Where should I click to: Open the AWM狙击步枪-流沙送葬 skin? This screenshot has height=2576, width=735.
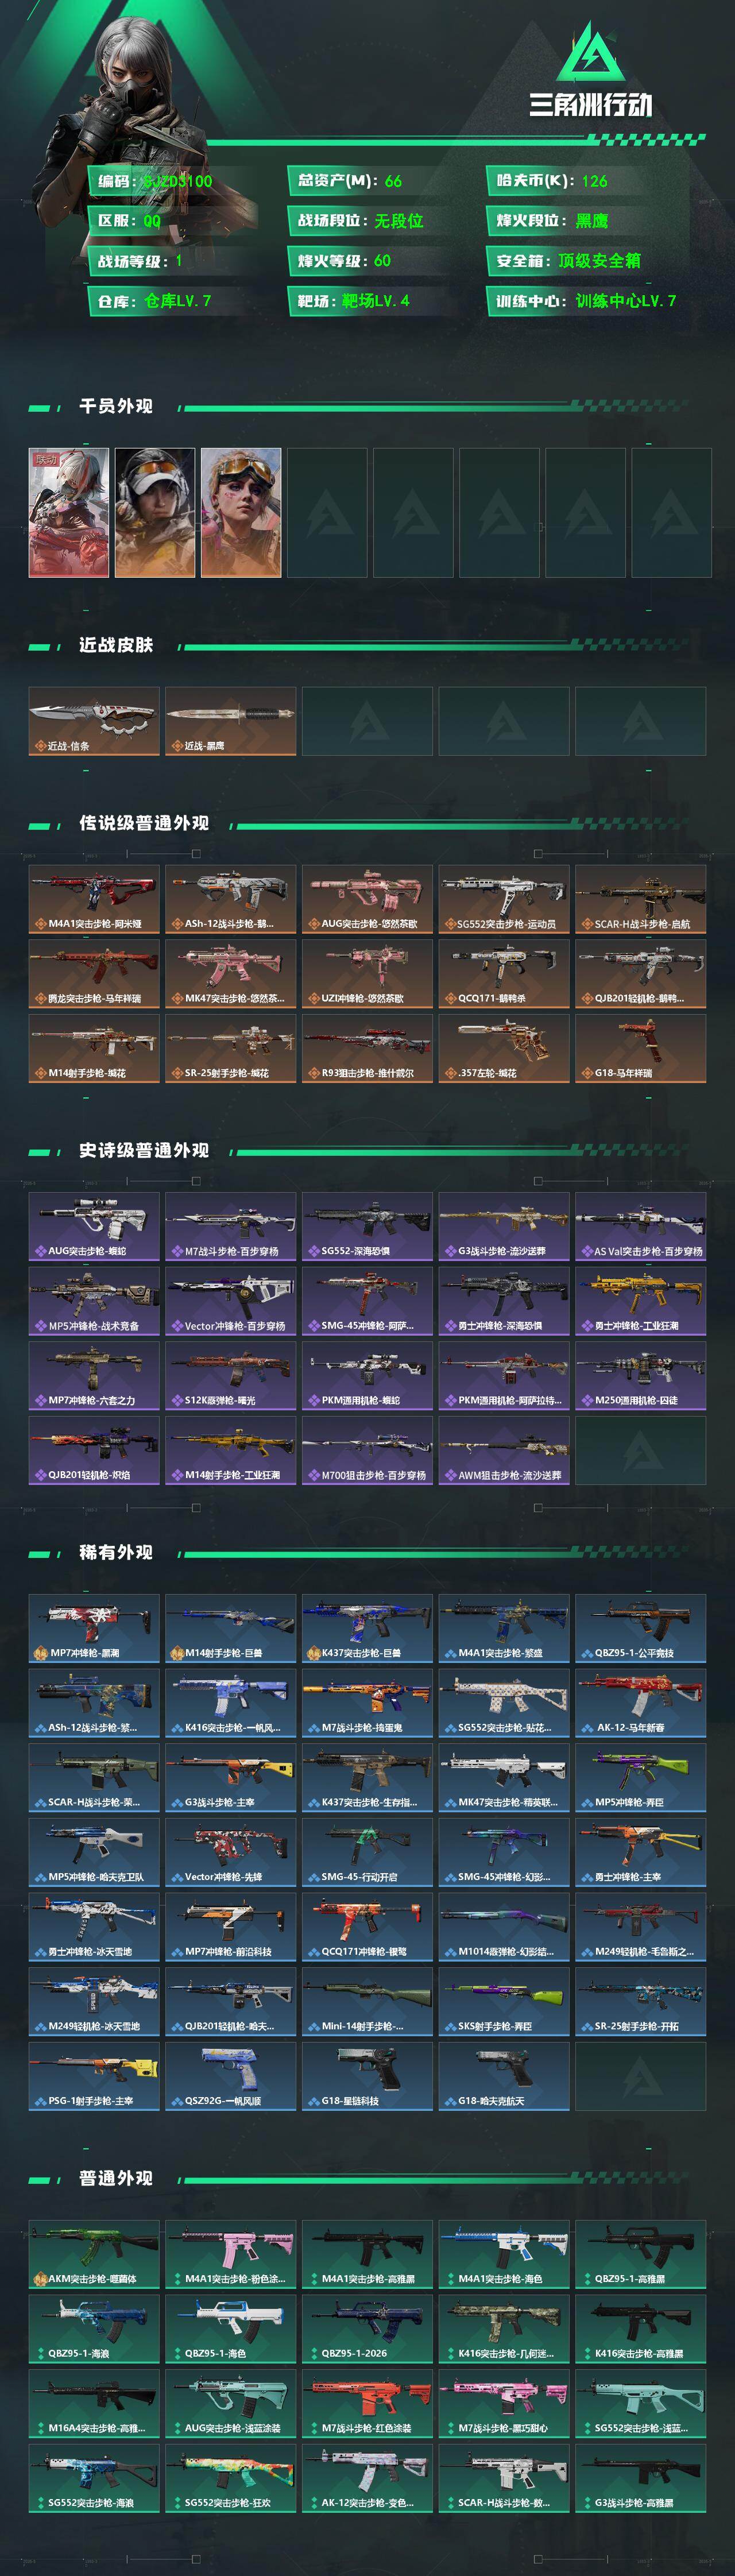(504, 1450)
